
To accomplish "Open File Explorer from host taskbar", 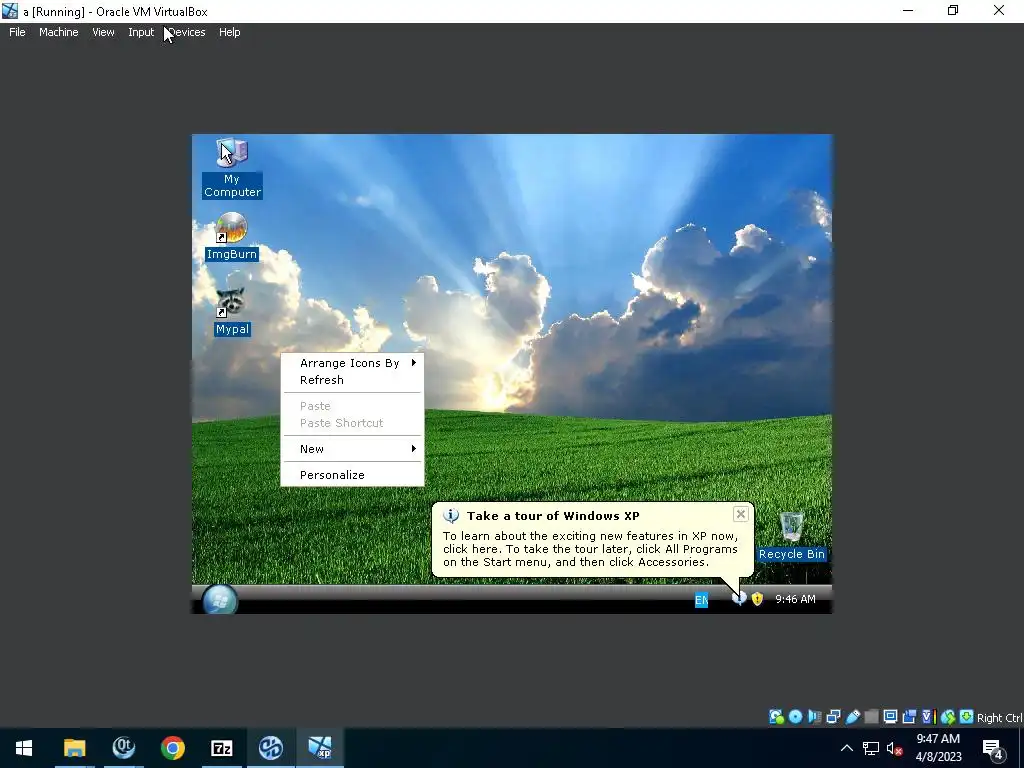I will click(74, 748).
